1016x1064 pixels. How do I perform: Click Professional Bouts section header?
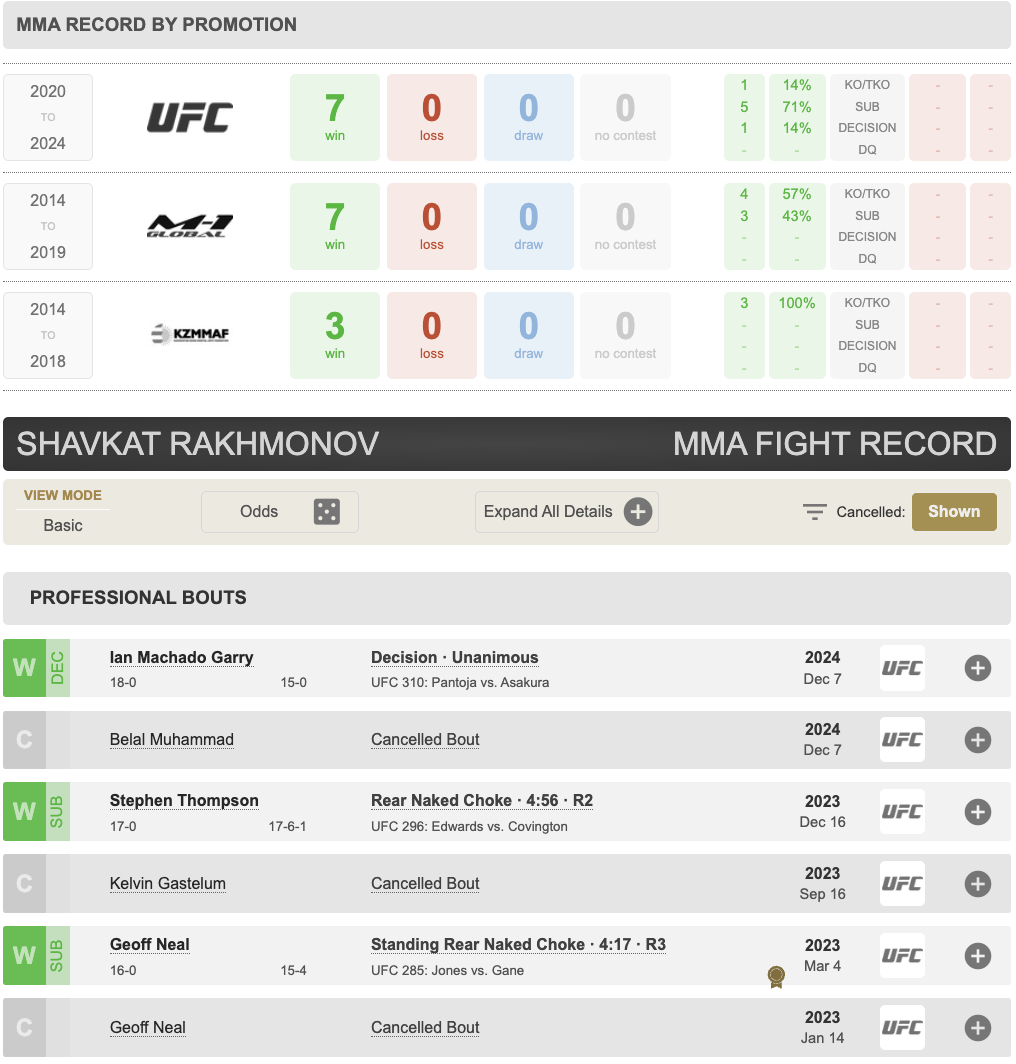pos(138,598)
